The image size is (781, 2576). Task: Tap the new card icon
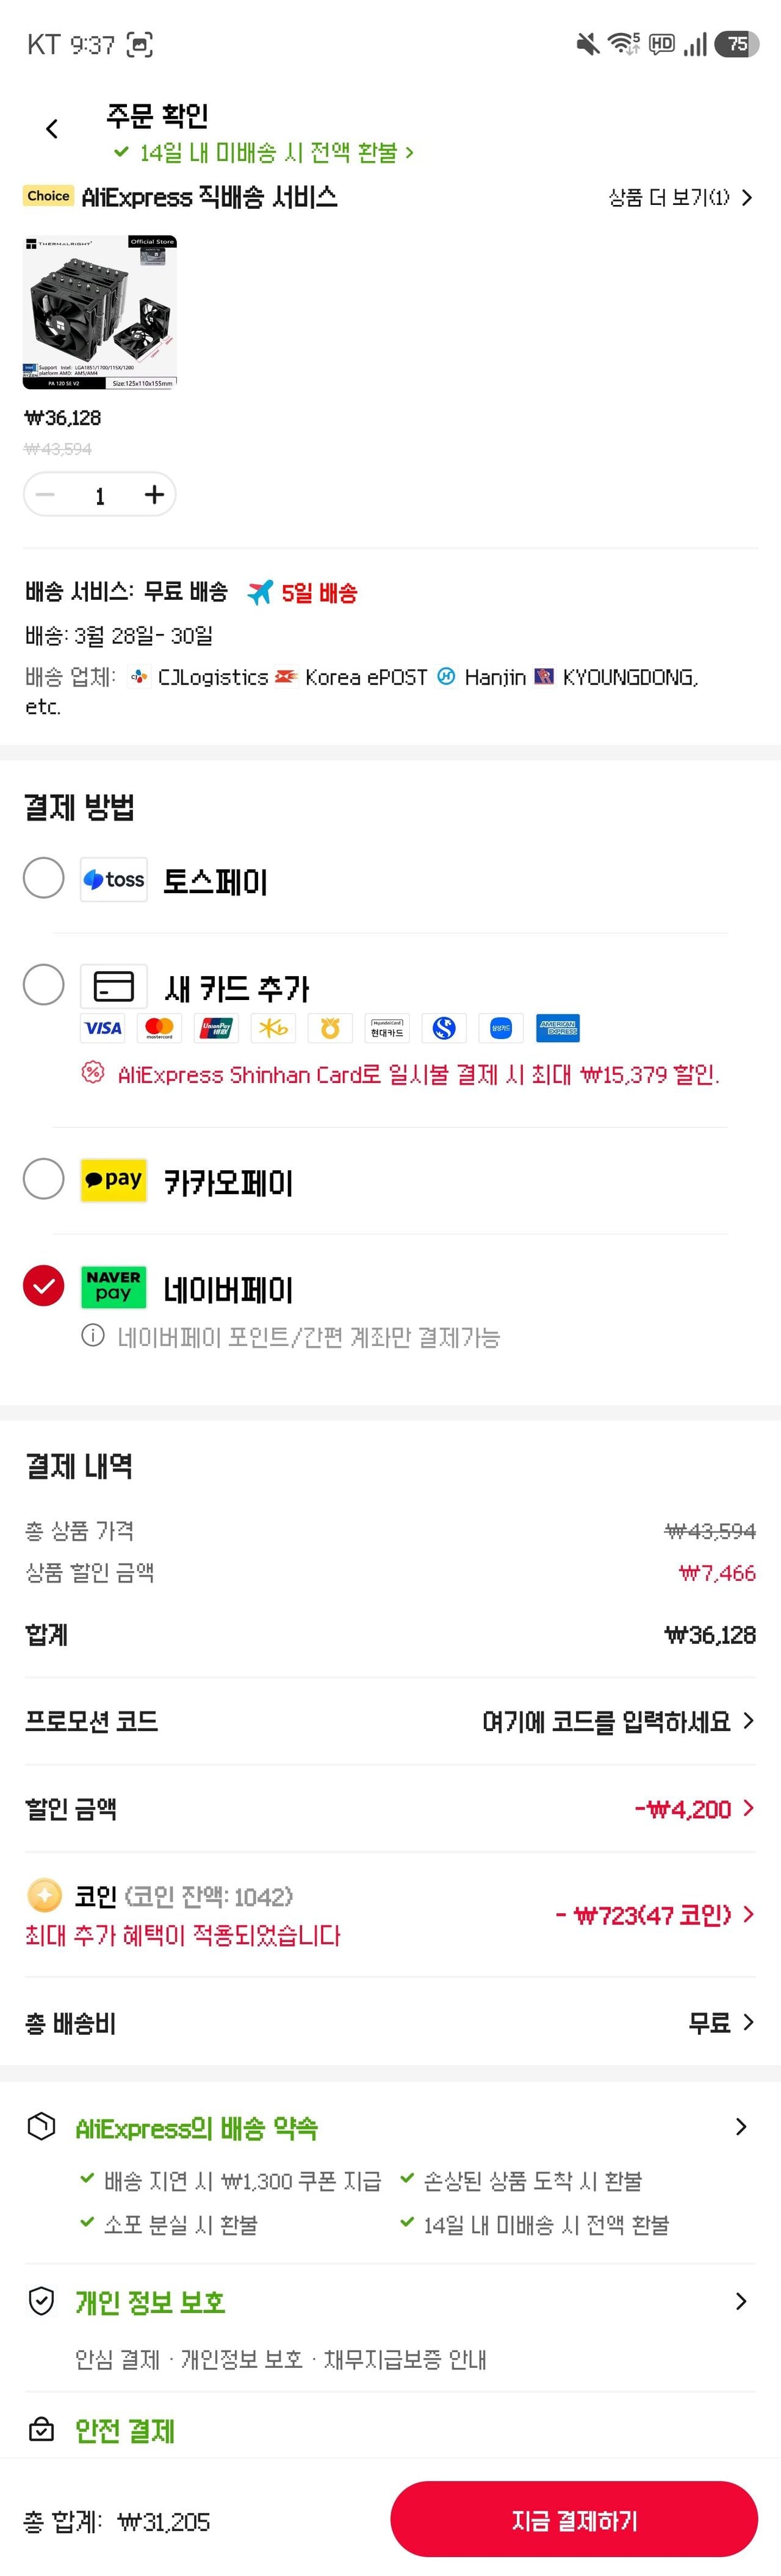114,987
